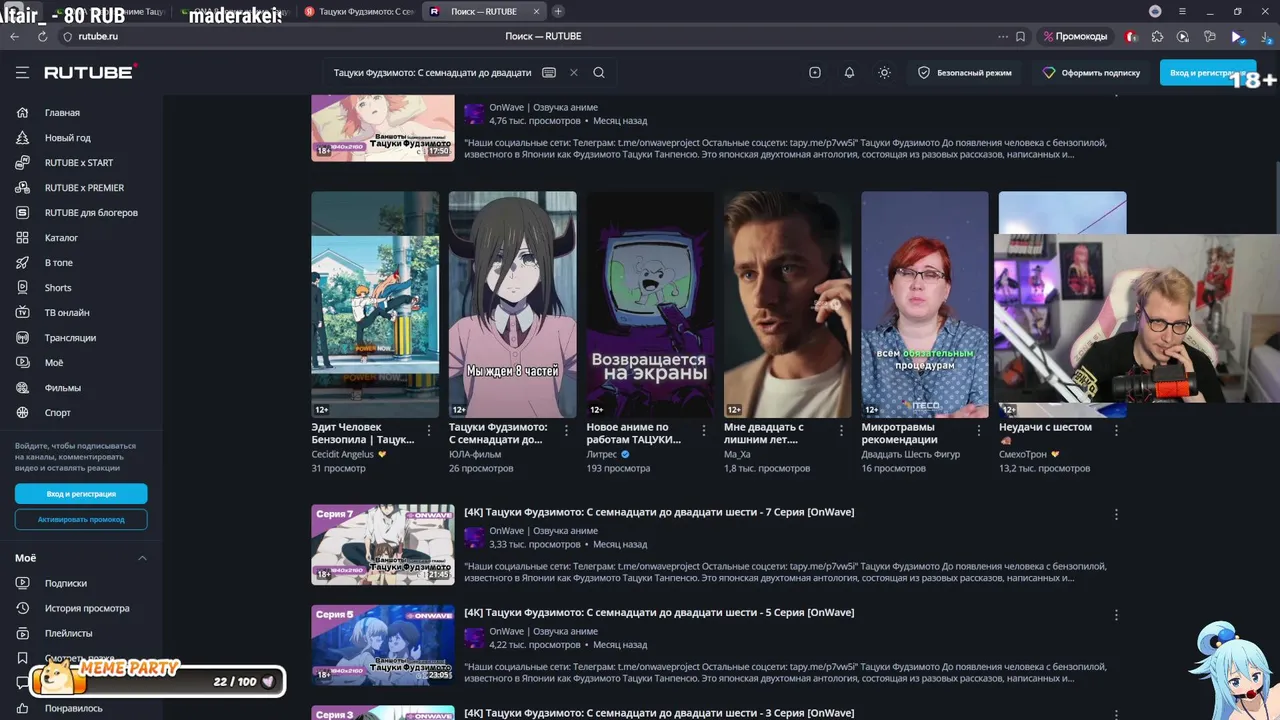Open options for Микротравмы рекомендации short
The image size is (1280, 720).
tap(979, 430)
